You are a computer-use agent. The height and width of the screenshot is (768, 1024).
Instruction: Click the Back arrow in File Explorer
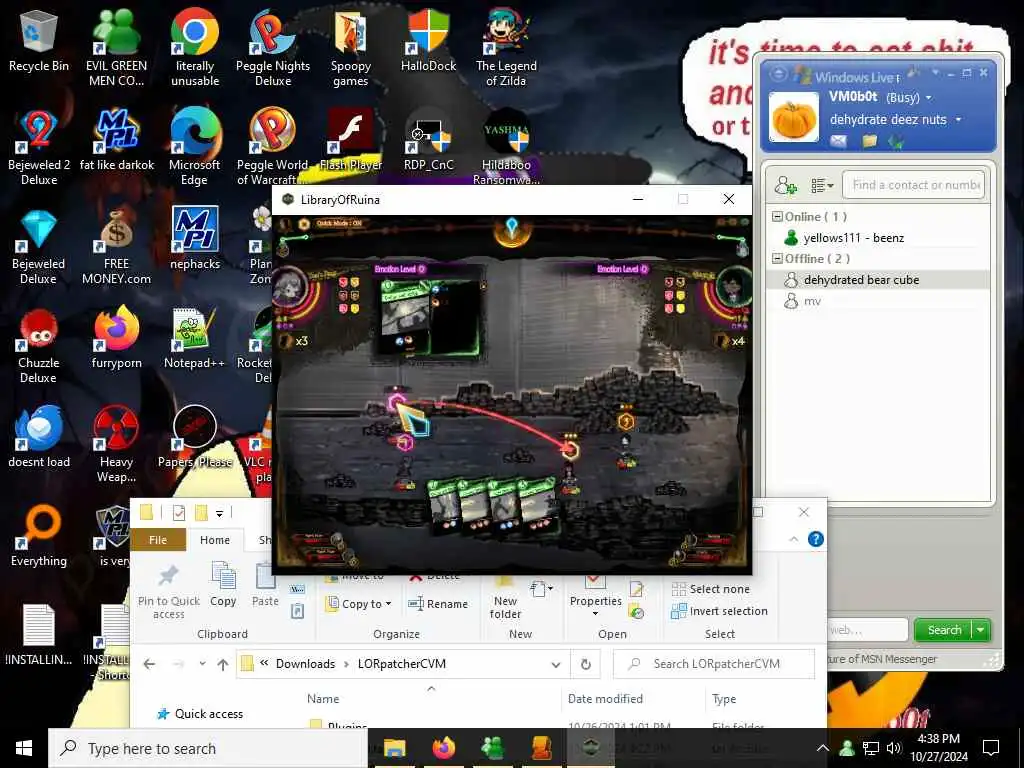(149, 664)
